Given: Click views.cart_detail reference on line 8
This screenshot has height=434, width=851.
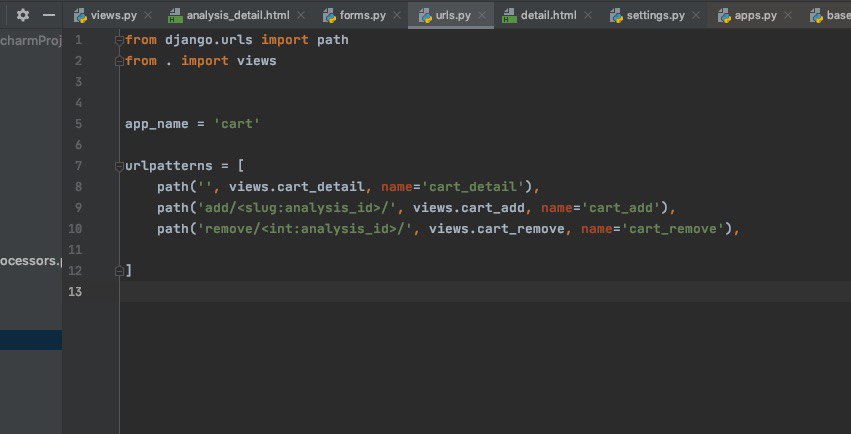Looking at the screenshot, I should pos(296,187).
